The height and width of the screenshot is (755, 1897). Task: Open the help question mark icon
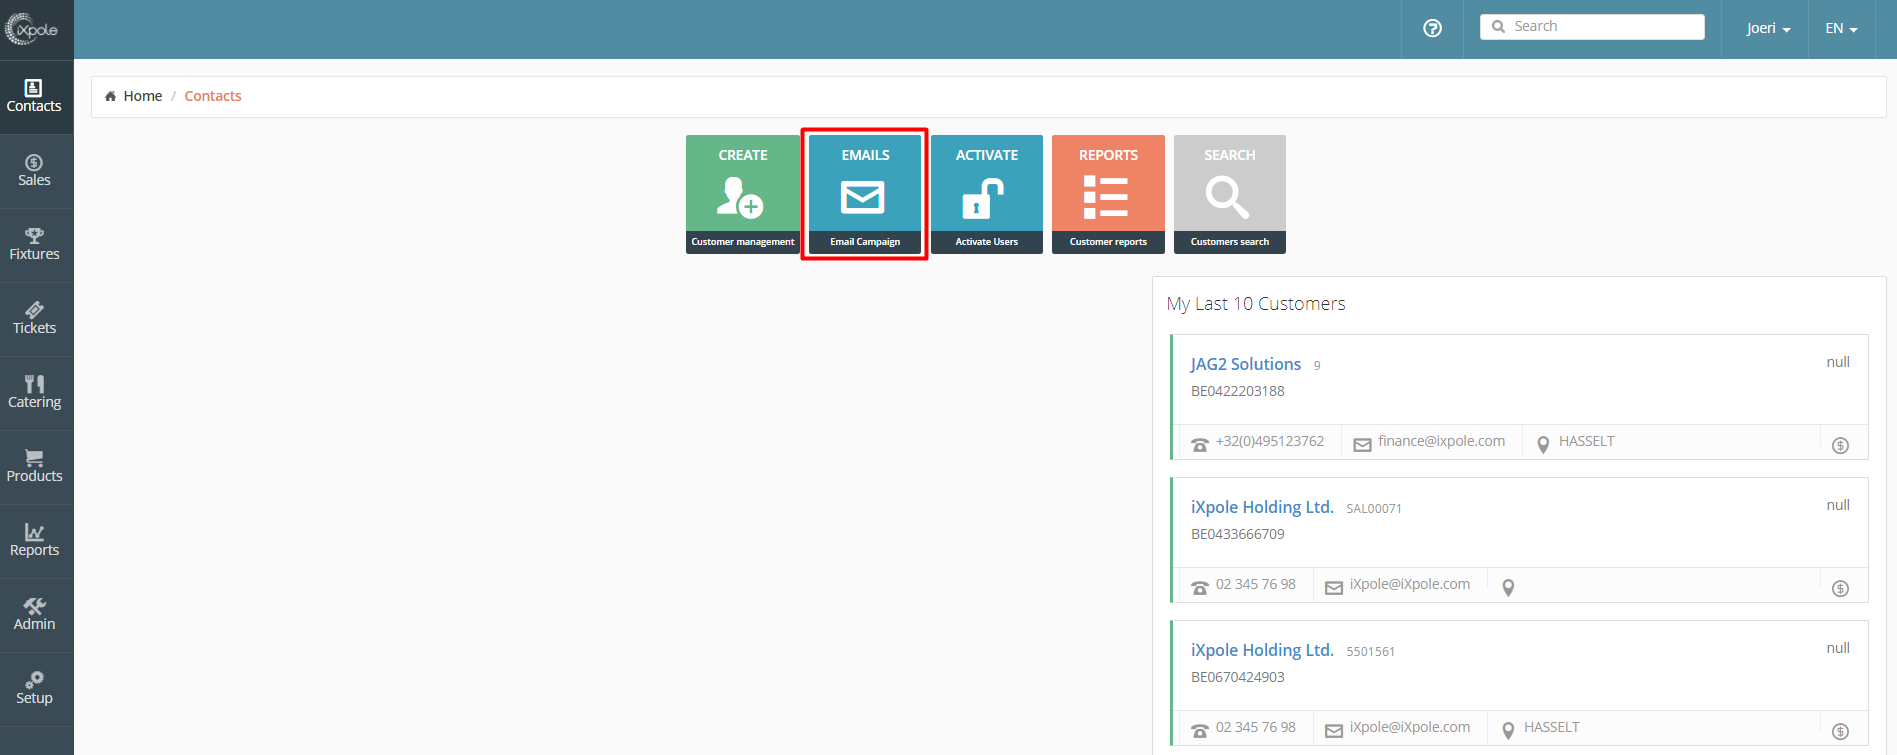[1432, 28]
